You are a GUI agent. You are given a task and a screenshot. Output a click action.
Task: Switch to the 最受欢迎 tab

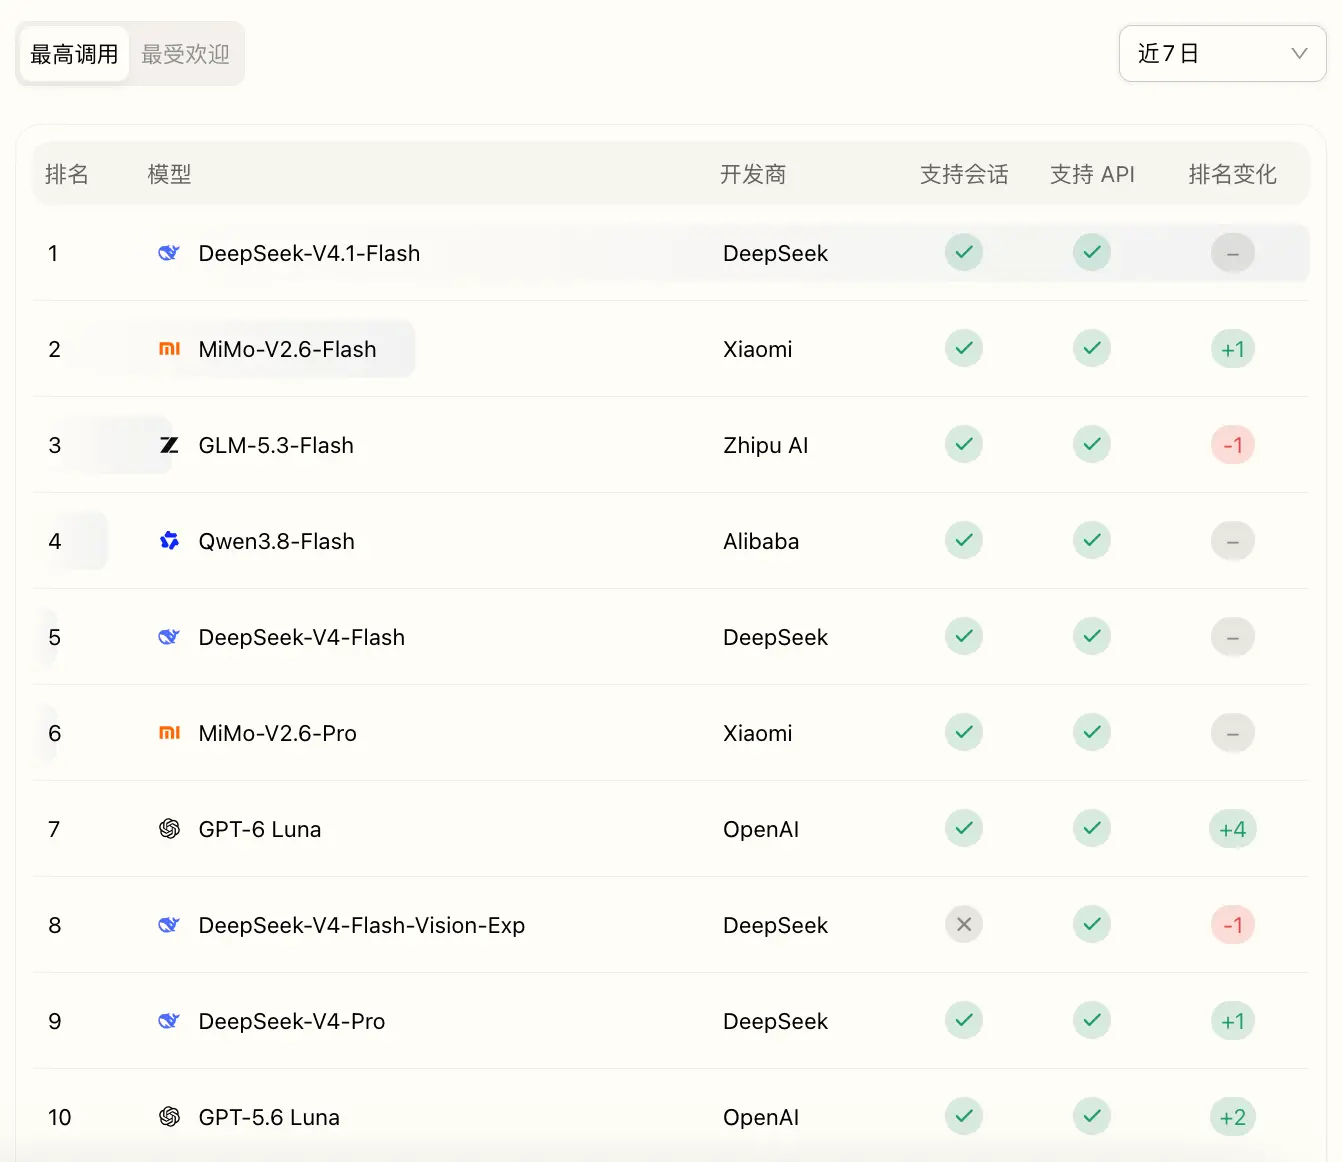[185, 54]
